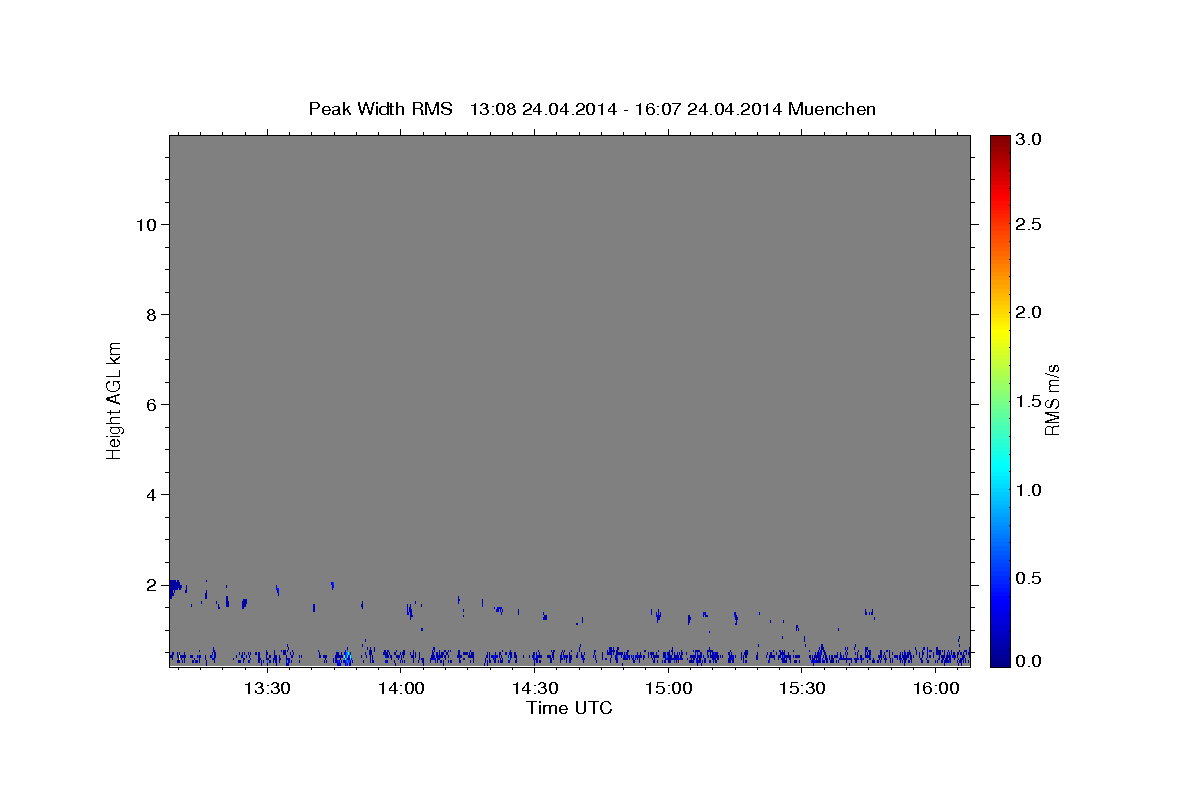The width and height of the screenshot is (1200, 800).
Task: Click the colorbar value 0.5
Action: pos(1029,578)
